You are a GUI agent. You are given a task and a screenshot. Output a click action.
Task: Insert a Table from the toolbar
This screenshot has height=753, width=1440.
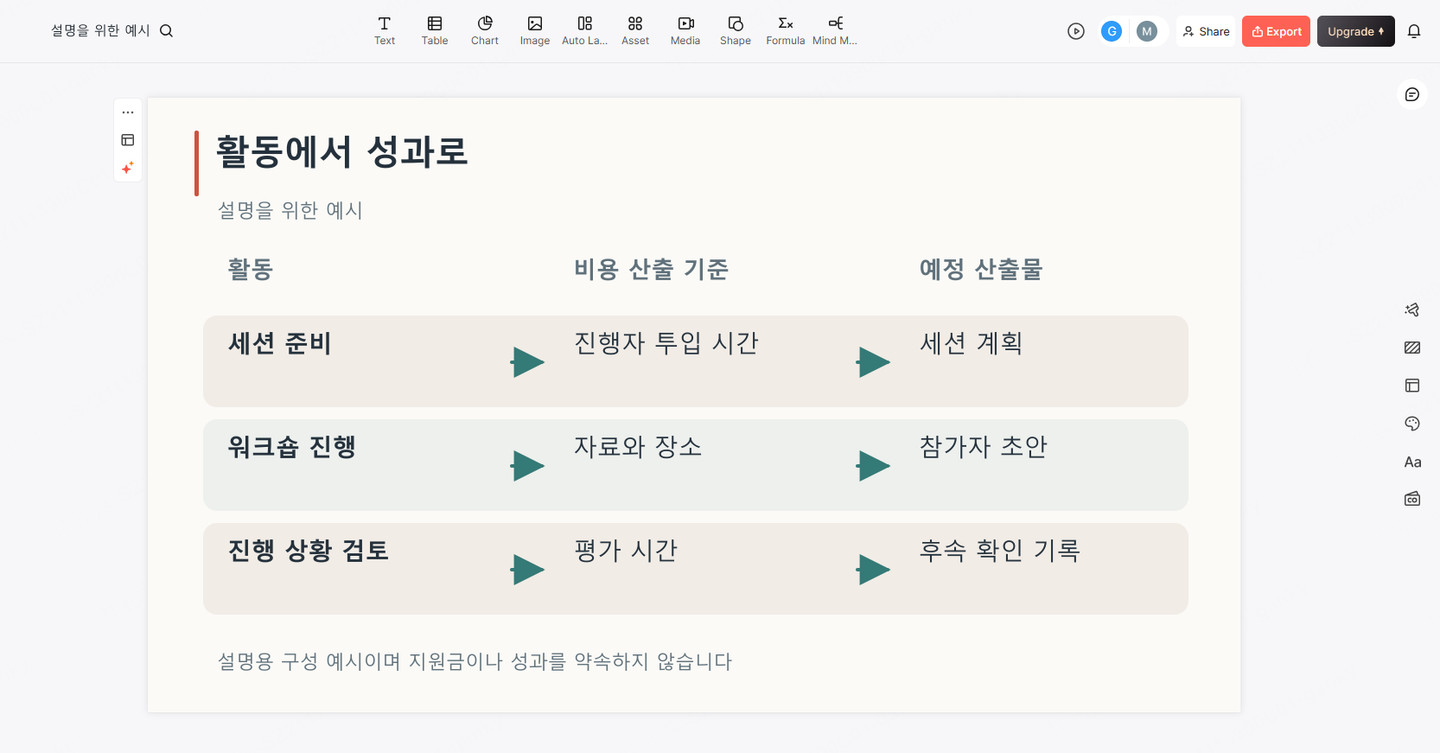pos(434,30)
